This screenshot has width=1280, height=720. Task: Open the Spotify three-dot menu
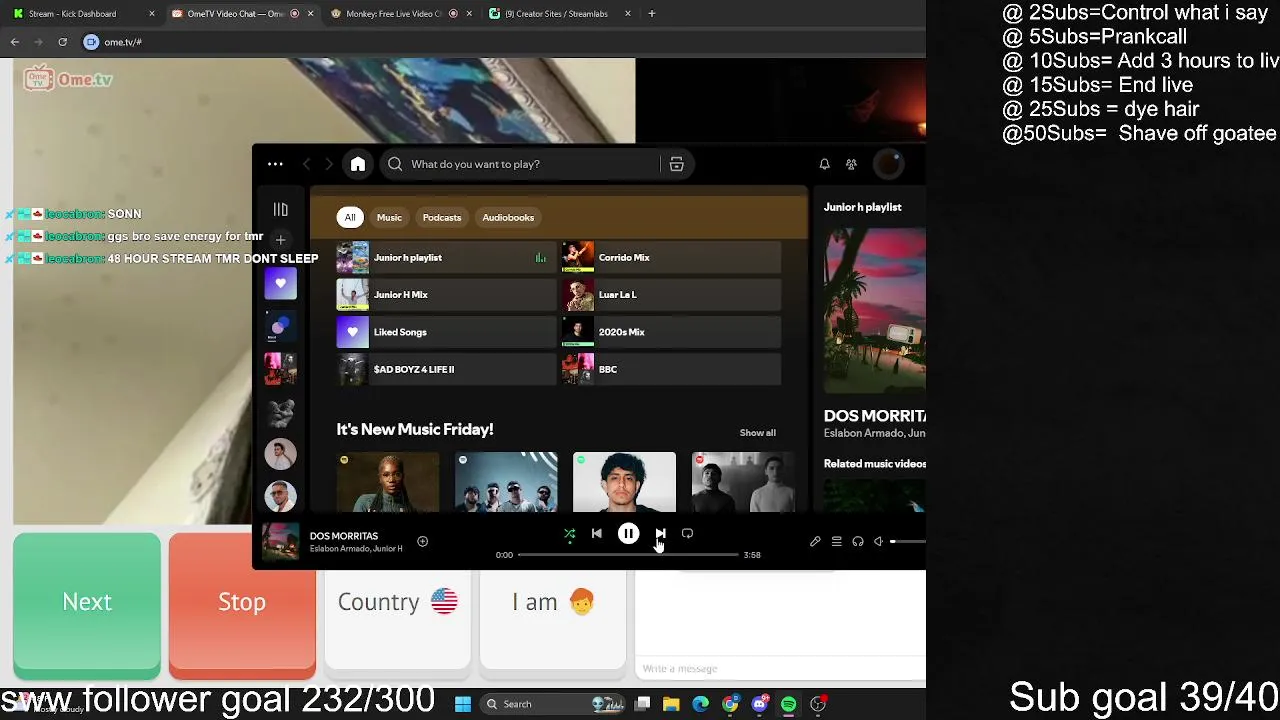275,164
